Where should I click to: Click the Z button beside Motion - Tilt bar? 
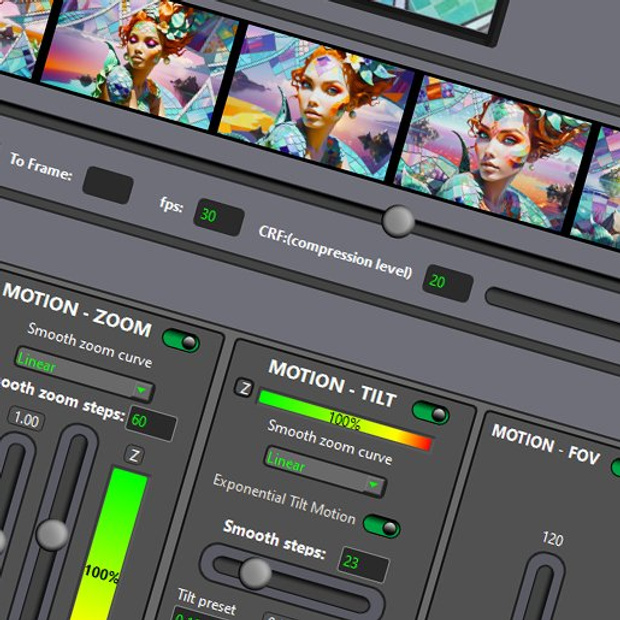[244, 388]
